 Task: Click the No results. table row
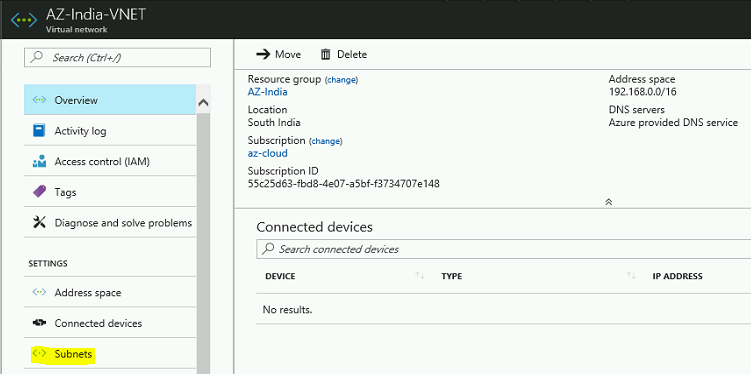(503, 309)
